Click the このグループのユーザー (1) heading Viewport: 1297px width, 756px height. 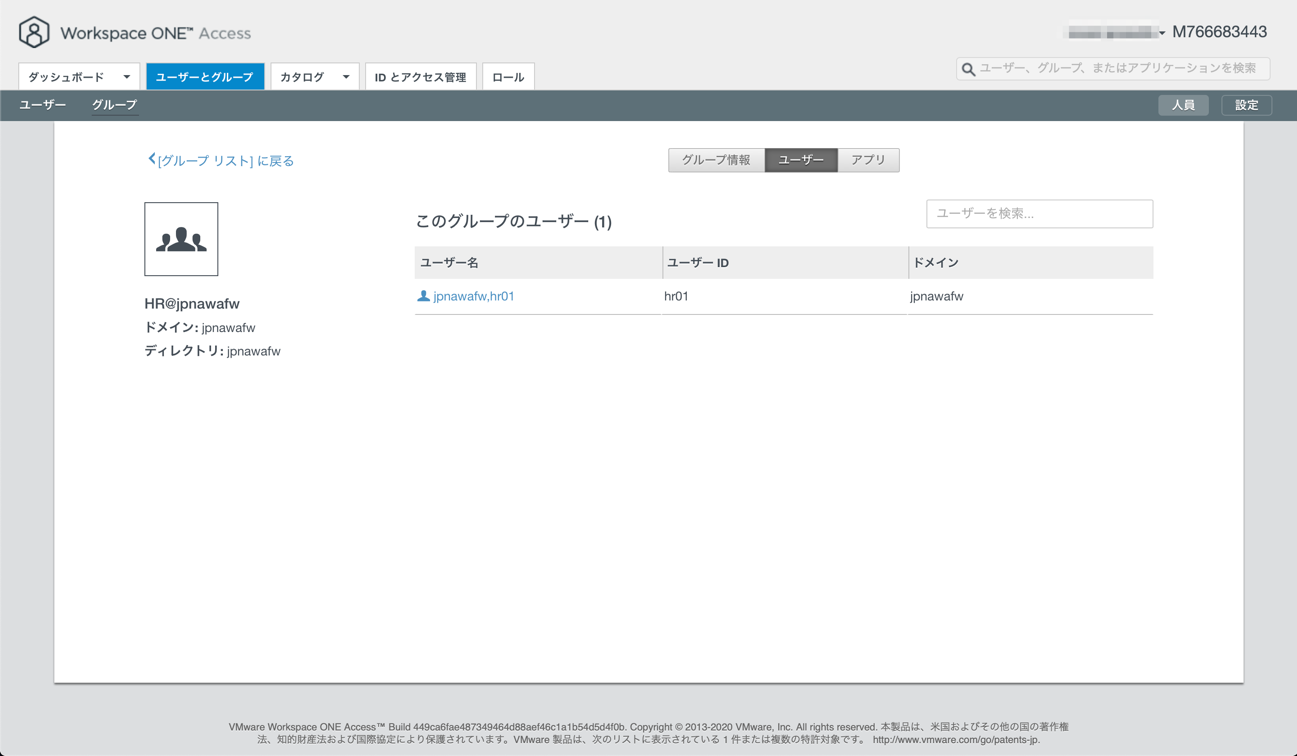[513, 222]
